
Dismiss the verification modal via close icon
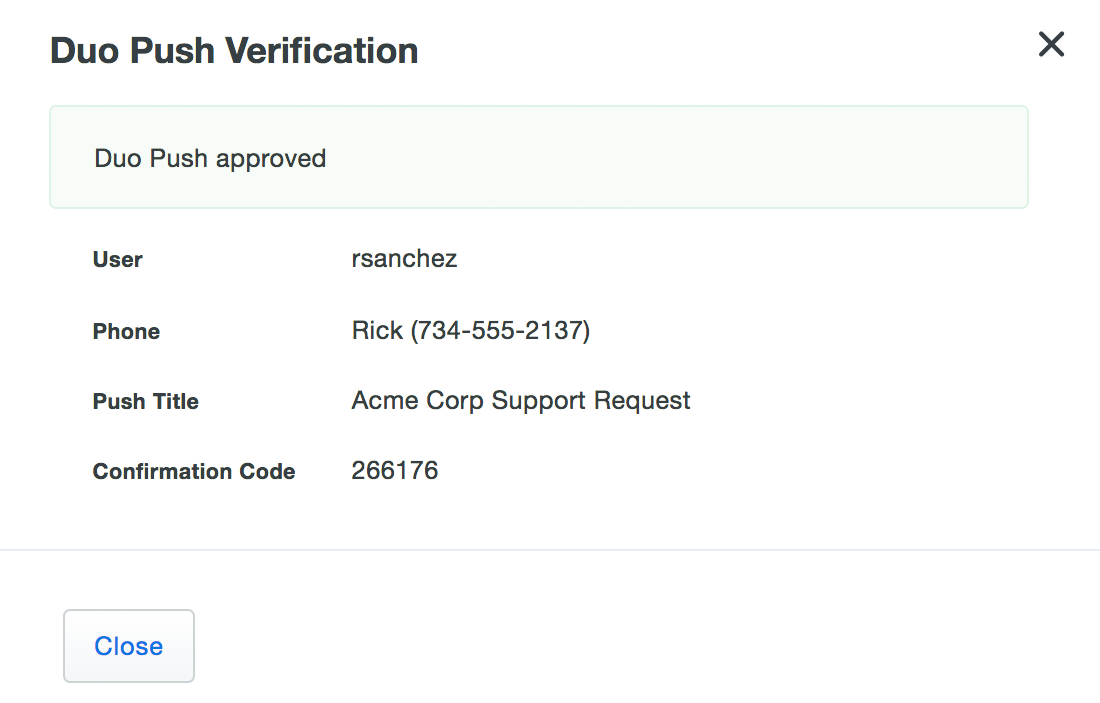click(x=1051, y=44)
